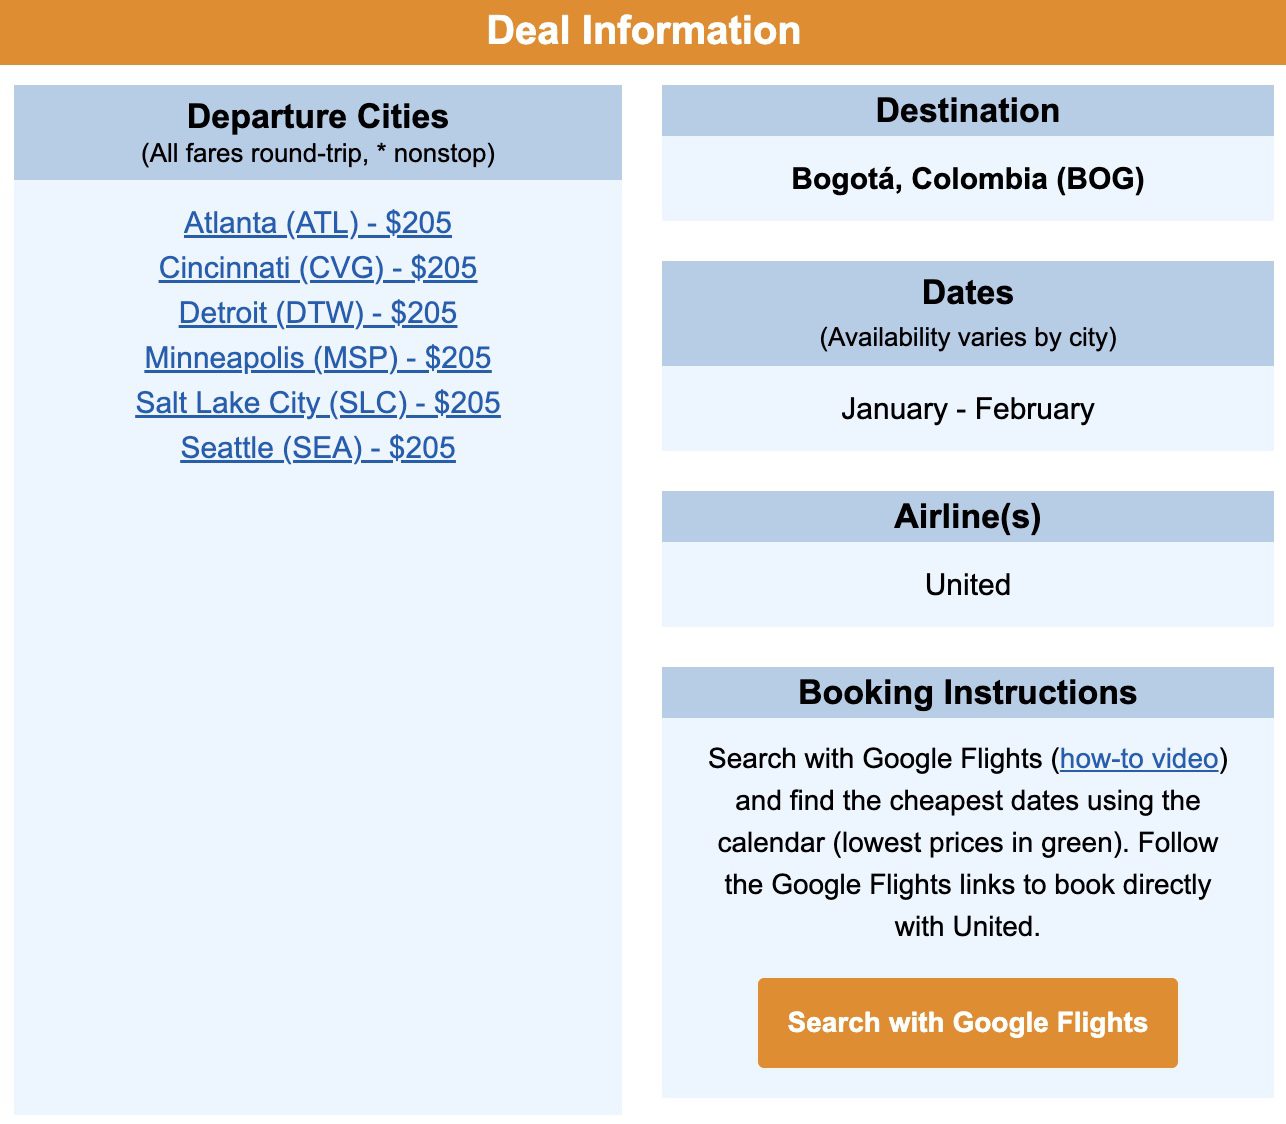Viewport: 1286px width, 1124px height.
Task: Click the calendar lowest prices instruction text
Action: 967,842
